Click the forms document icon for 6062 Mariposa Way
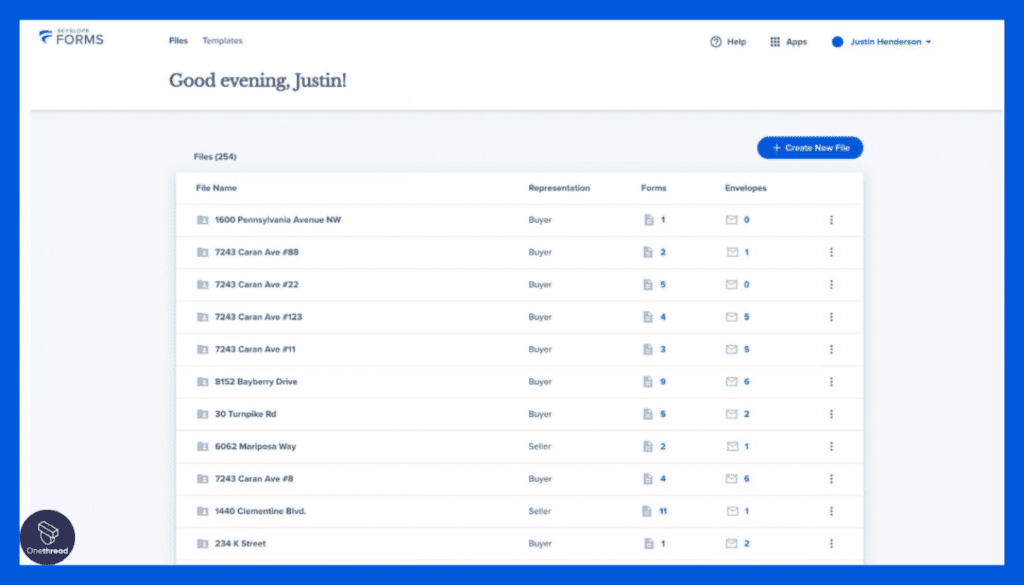The width and height of the screenshot is (1024, 585). pos(648,447)
